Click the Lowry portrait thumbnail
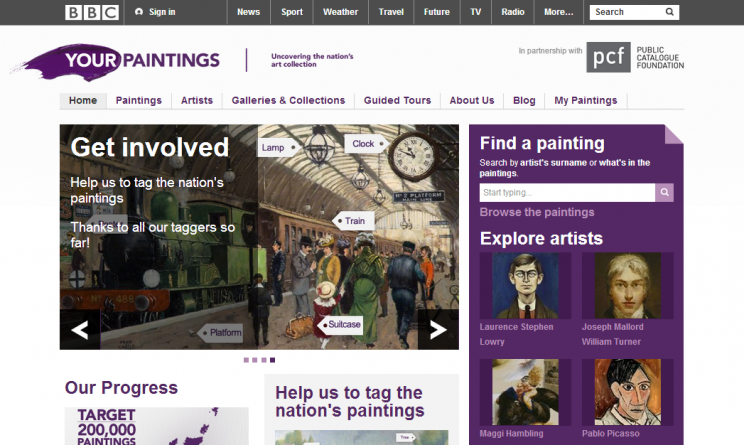The image size is (744, 445). pos(525,286)
